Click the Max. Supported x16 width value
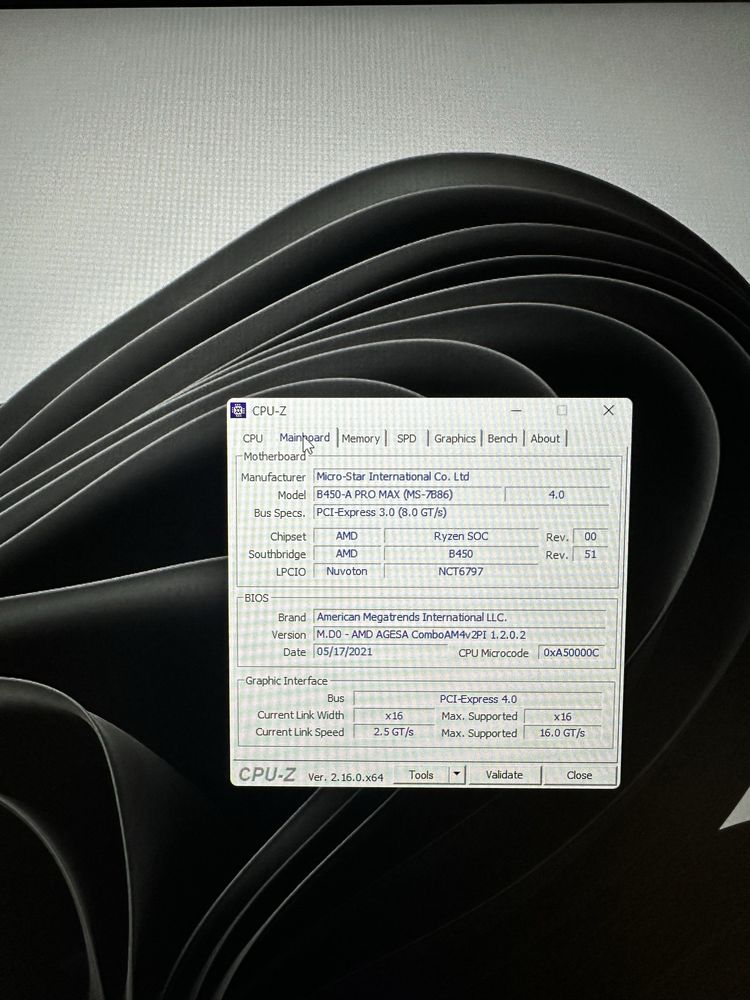The height and width of the screenshot is (1000, 750). pyautogui.click(x=562, y=717)
